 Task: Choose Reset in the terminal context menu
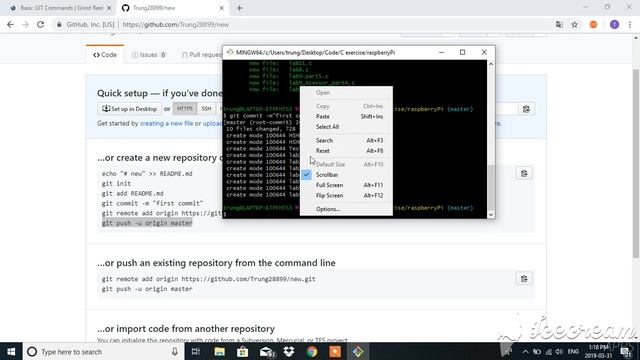pyautogui.click(x=346, y=151)
